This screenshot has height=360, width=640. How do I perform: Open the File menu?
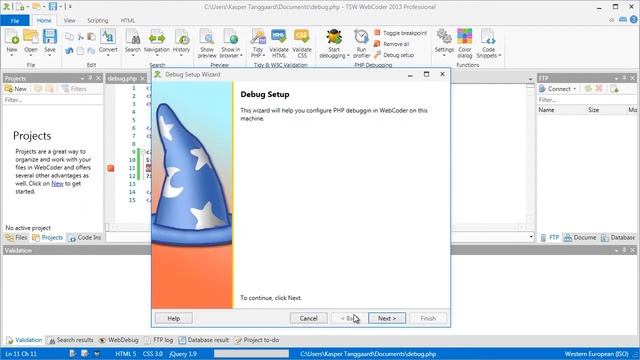pyautogui.click(x=15, y=20)
